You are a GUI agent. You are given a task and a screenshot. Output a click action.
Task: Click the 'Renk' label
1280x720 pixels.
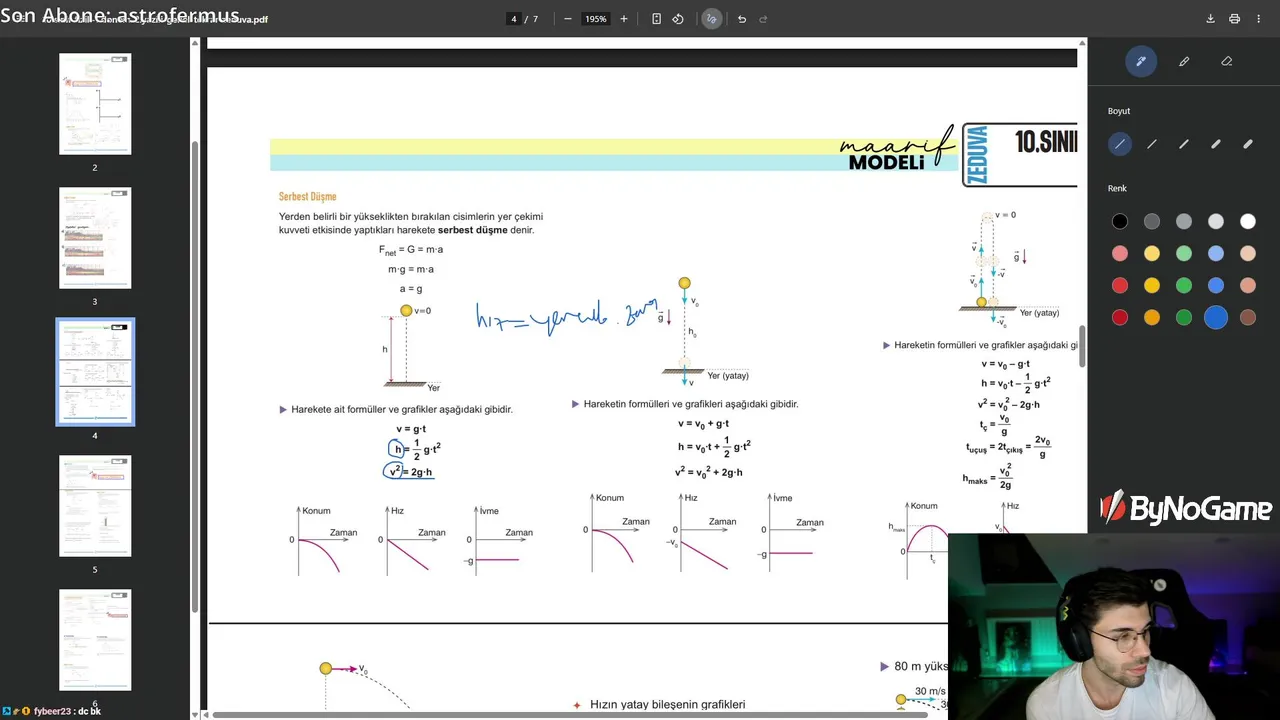point(1117,188)
